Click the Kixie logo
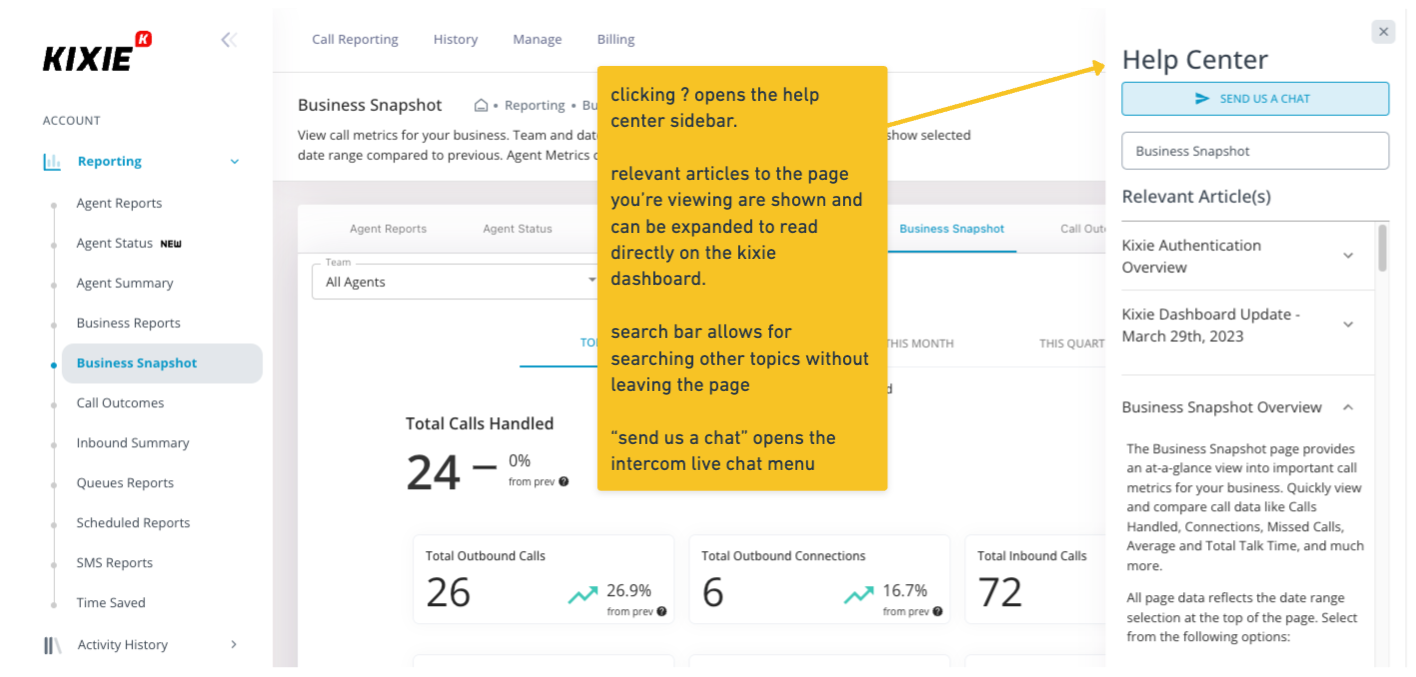 pos(97,52)
